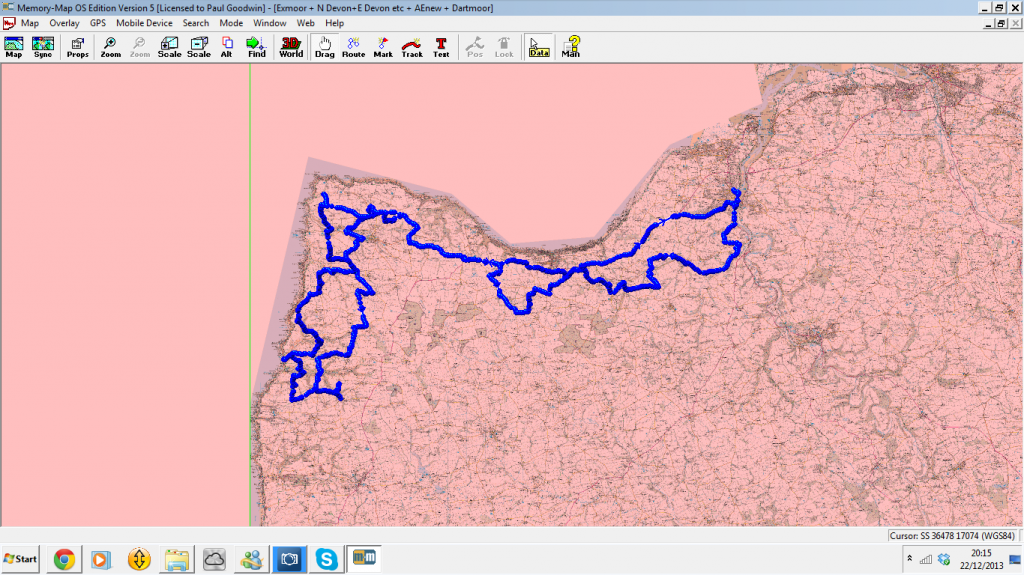This screenshot has width=1024, height=575.
Task: Click the Windows Start button
Action: 21,558
